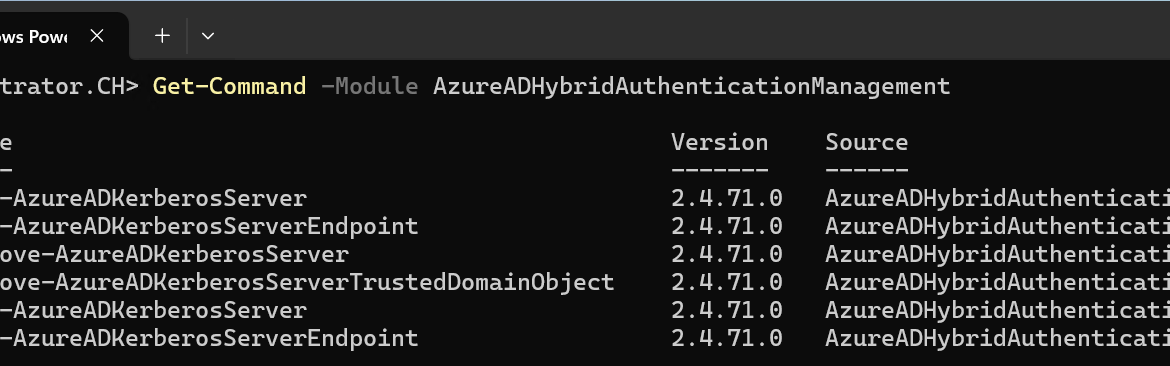This screenshot has height=366, width=1170.
Task: Click the Get-Command cmdlet text
Action: tap(229, 86)
